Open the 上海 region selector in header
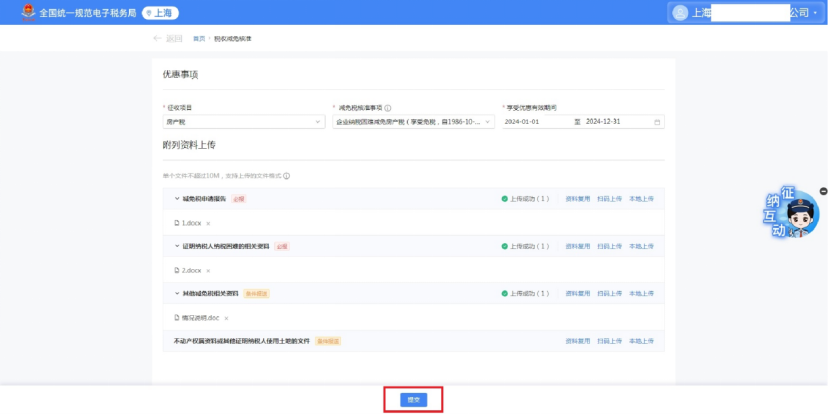Screen dimensions: 829x414 pos(160,13)
